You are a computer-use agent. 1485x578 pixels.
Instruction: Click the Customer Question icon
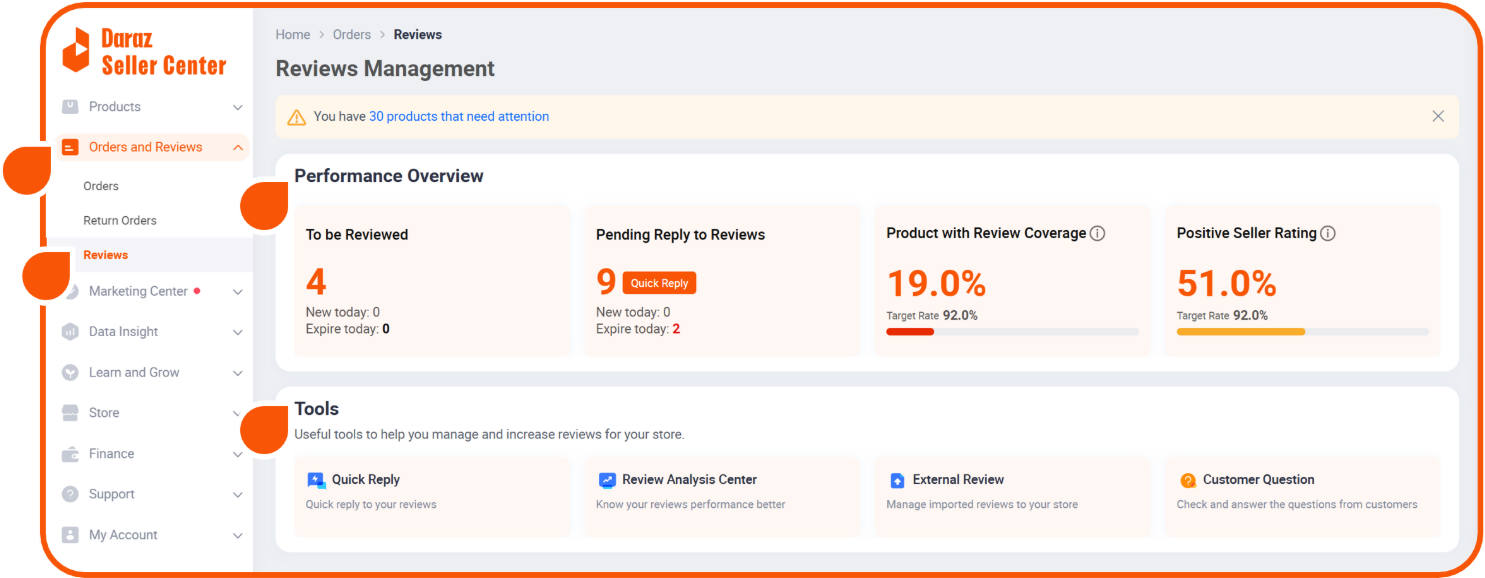[1188, 480]
